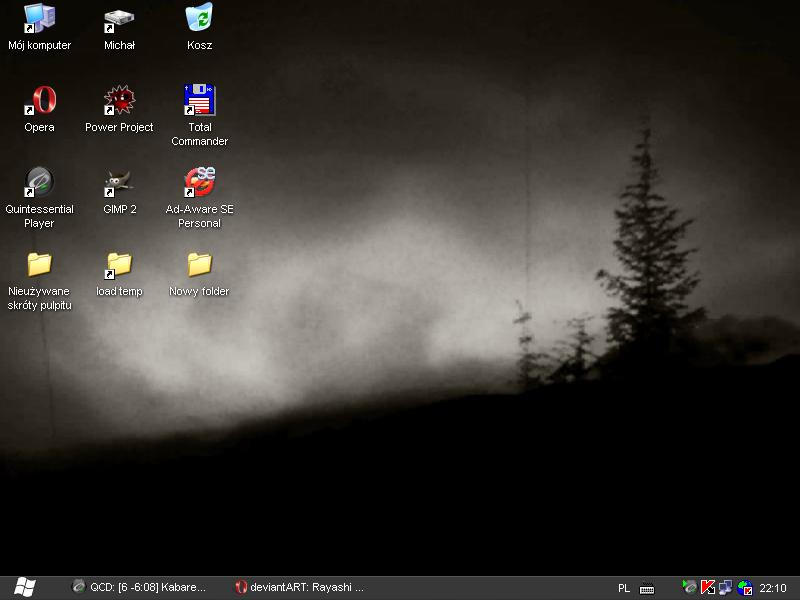800x600 pixels.
Task: Open the Windows Start button
Action: click(x=24, y=587)
